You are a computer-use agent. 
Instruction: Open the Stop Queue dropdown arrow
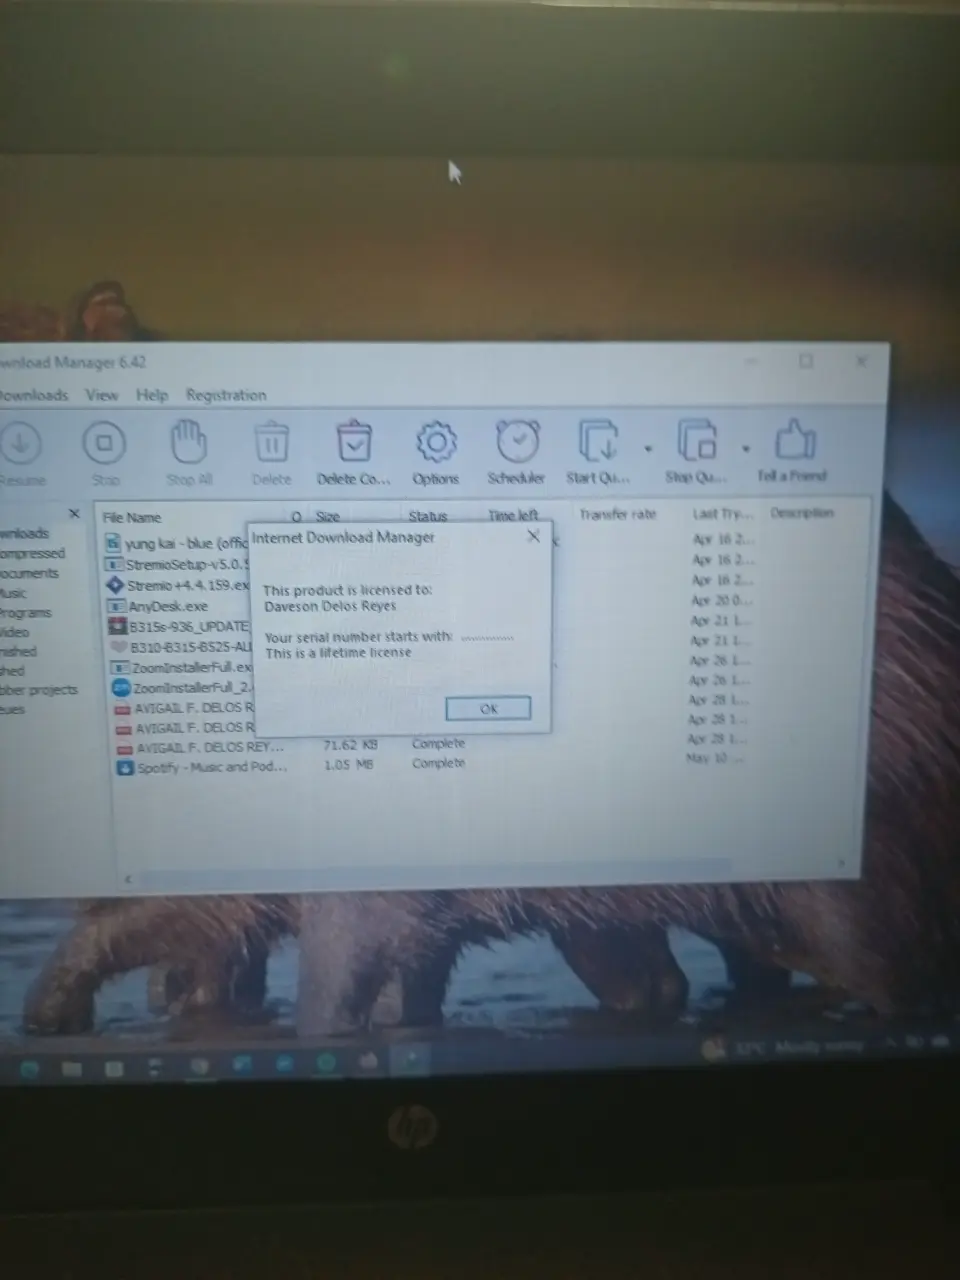pos(745,448)
